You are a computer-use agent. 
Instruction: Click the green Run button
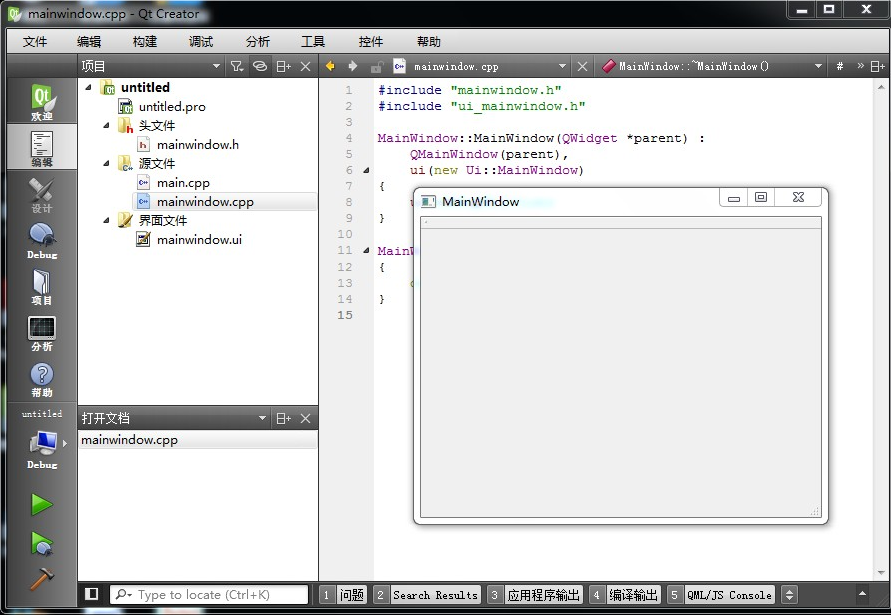(x=41, y=504)
